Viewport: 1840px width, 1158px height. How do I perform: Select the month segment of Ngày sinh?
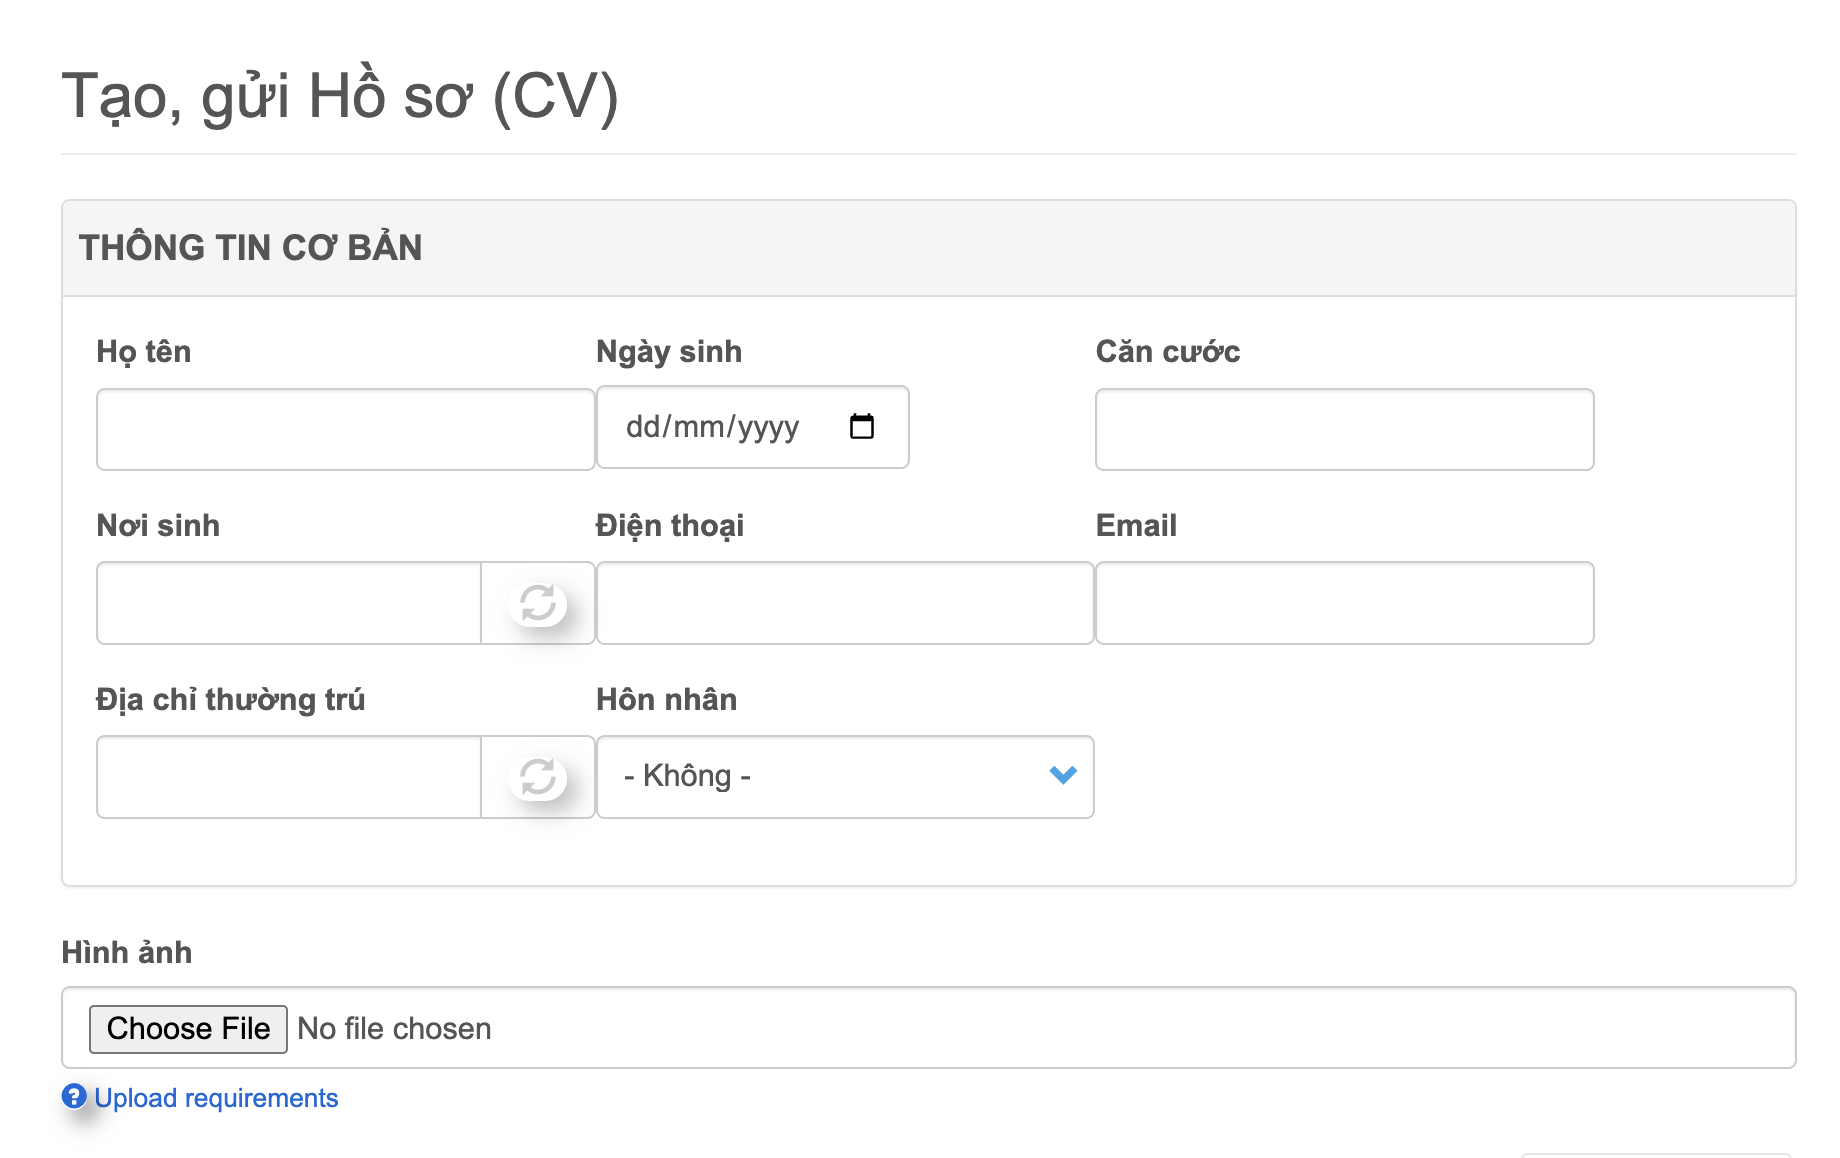(x=698, y=427)
